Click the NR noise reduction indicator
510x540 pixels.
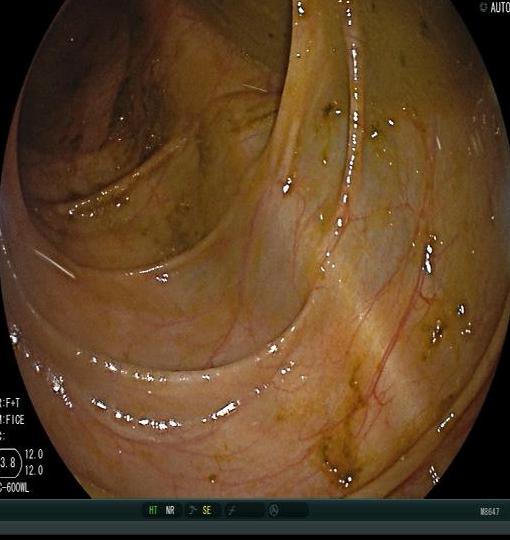pos(170,510)
